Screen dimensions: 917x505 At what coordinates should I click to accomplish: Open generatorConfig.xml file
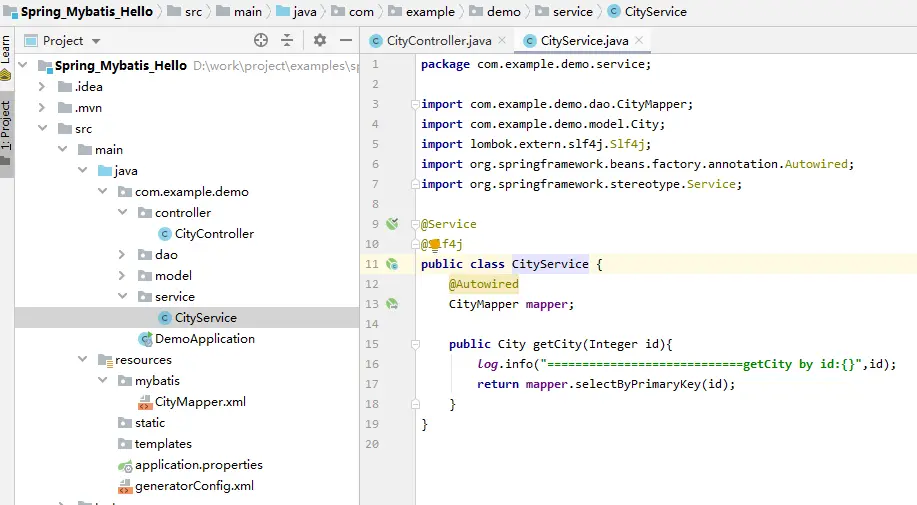(x=186, y=486)
